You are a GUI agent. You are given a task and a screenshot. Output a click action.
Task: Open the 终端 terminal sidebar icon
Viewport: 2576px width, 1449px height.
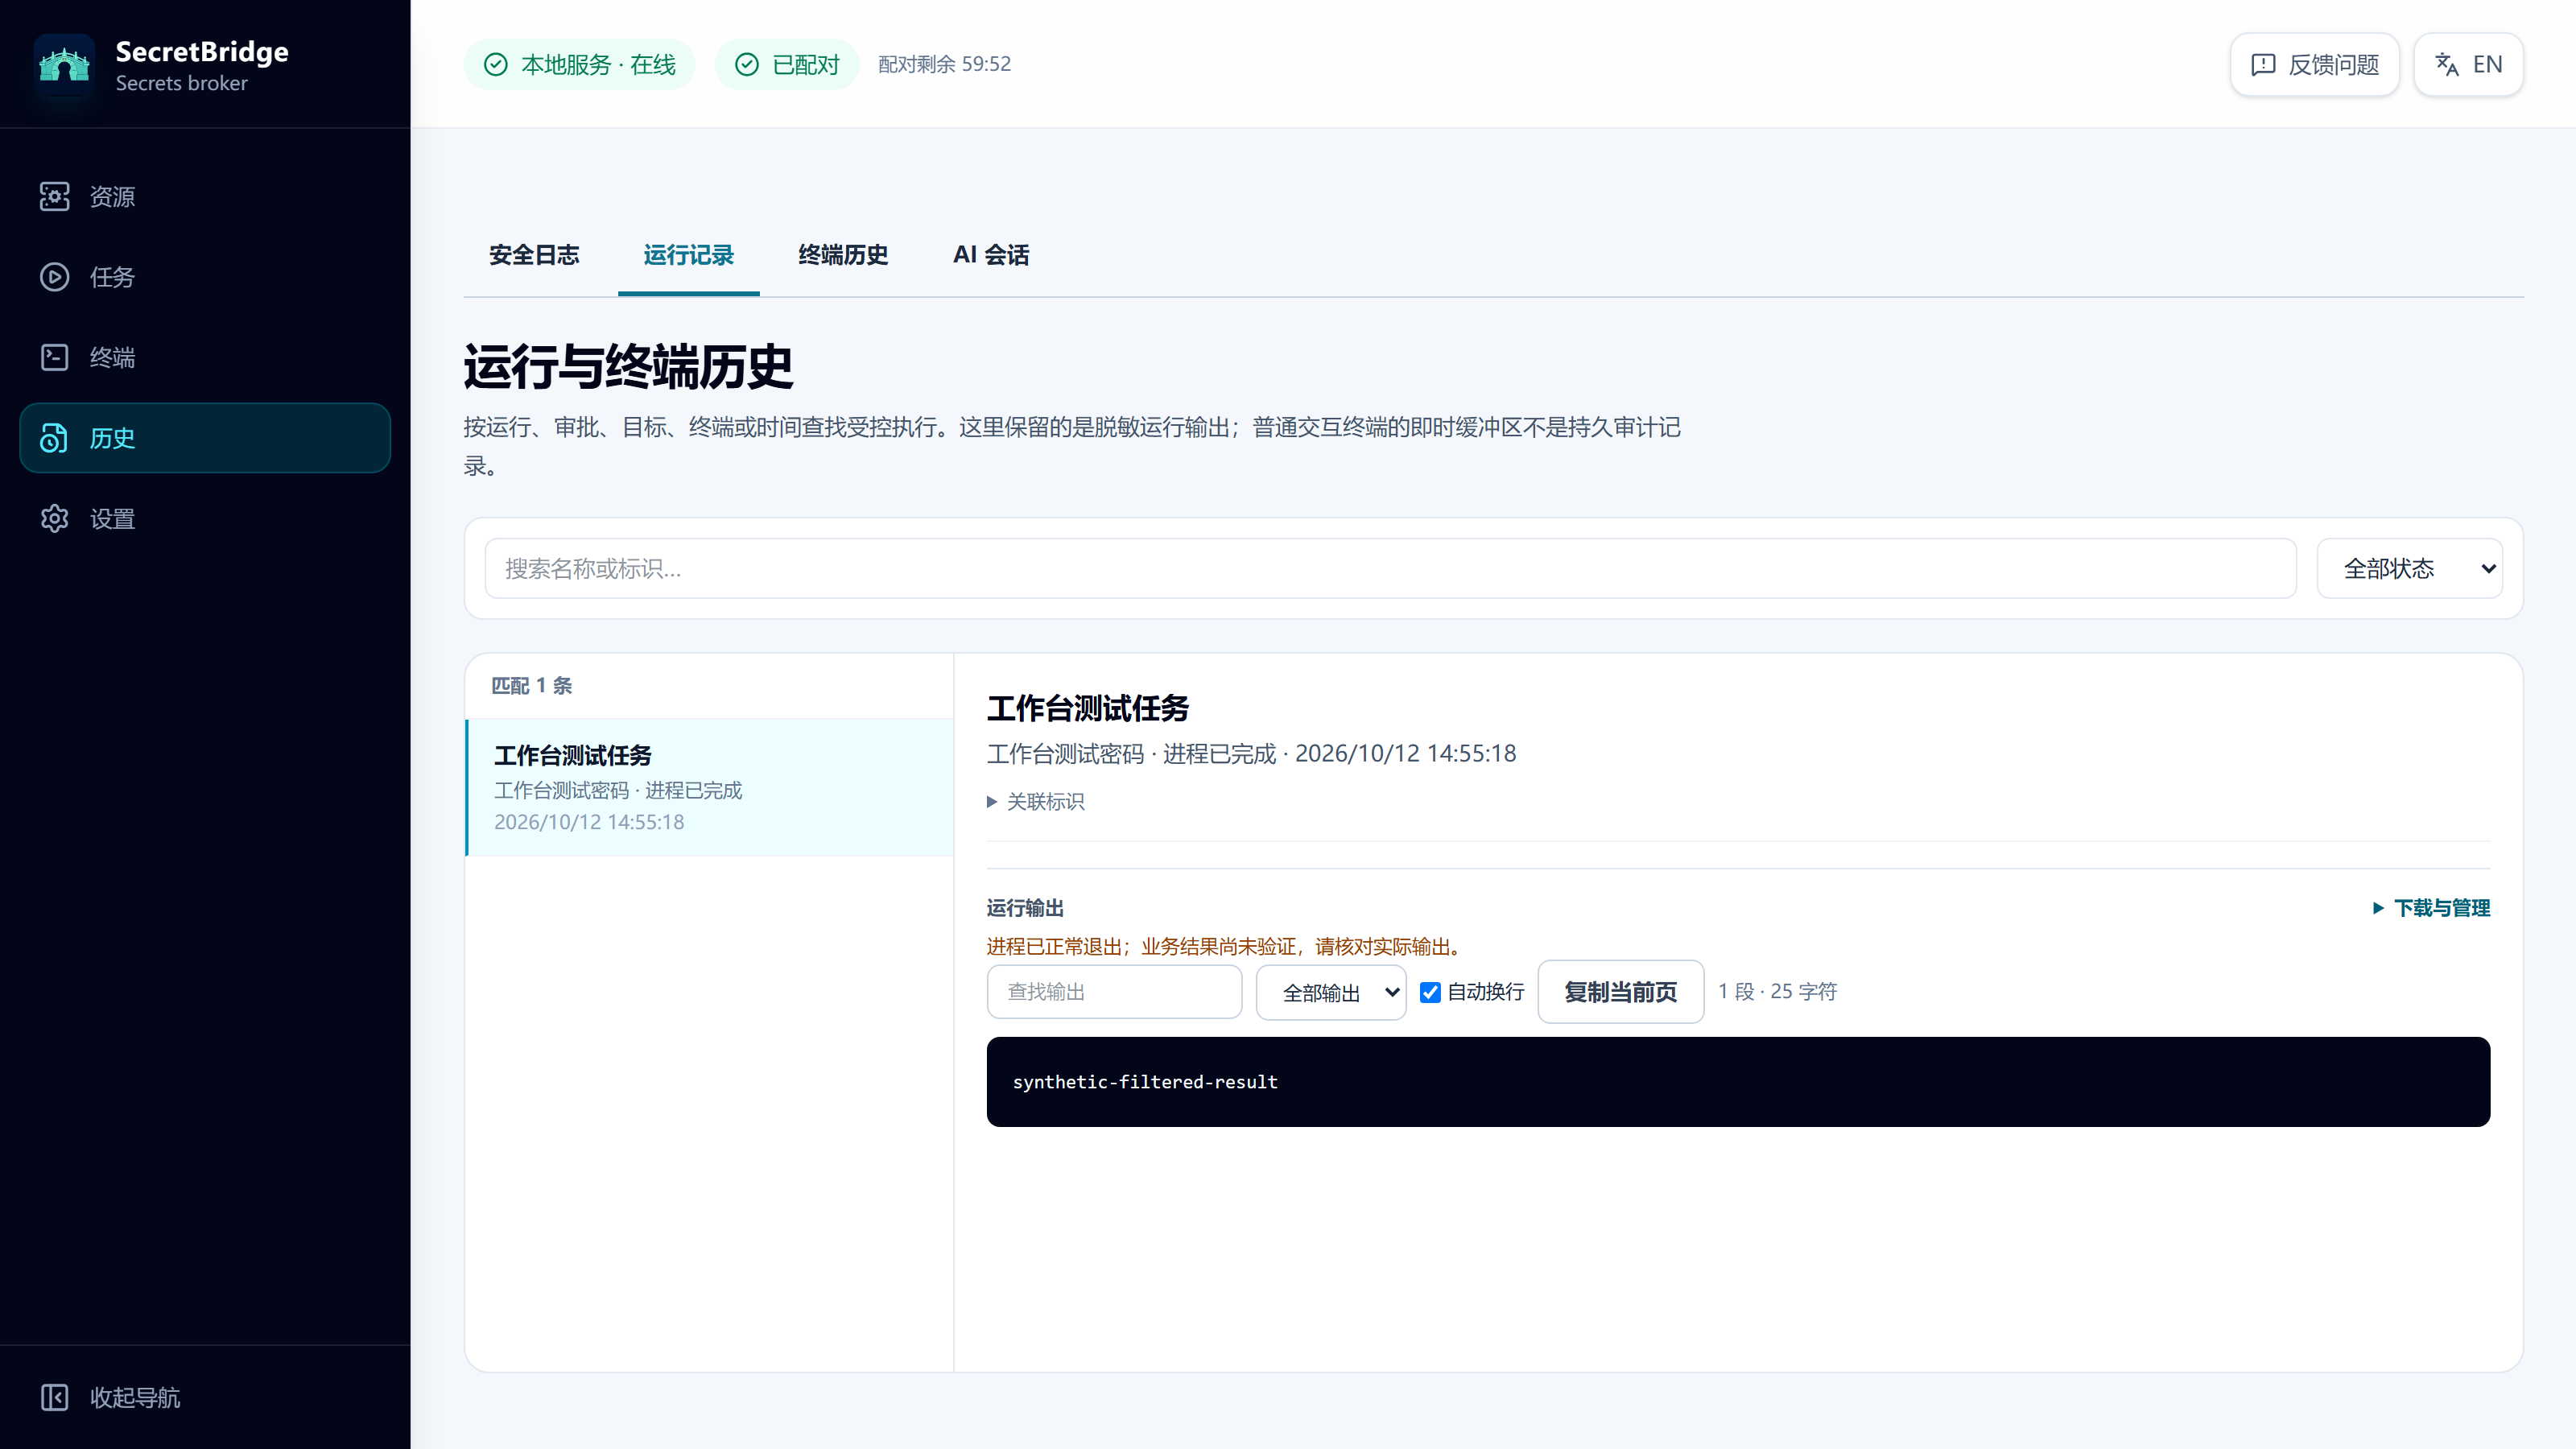click(x=54, y=357)
